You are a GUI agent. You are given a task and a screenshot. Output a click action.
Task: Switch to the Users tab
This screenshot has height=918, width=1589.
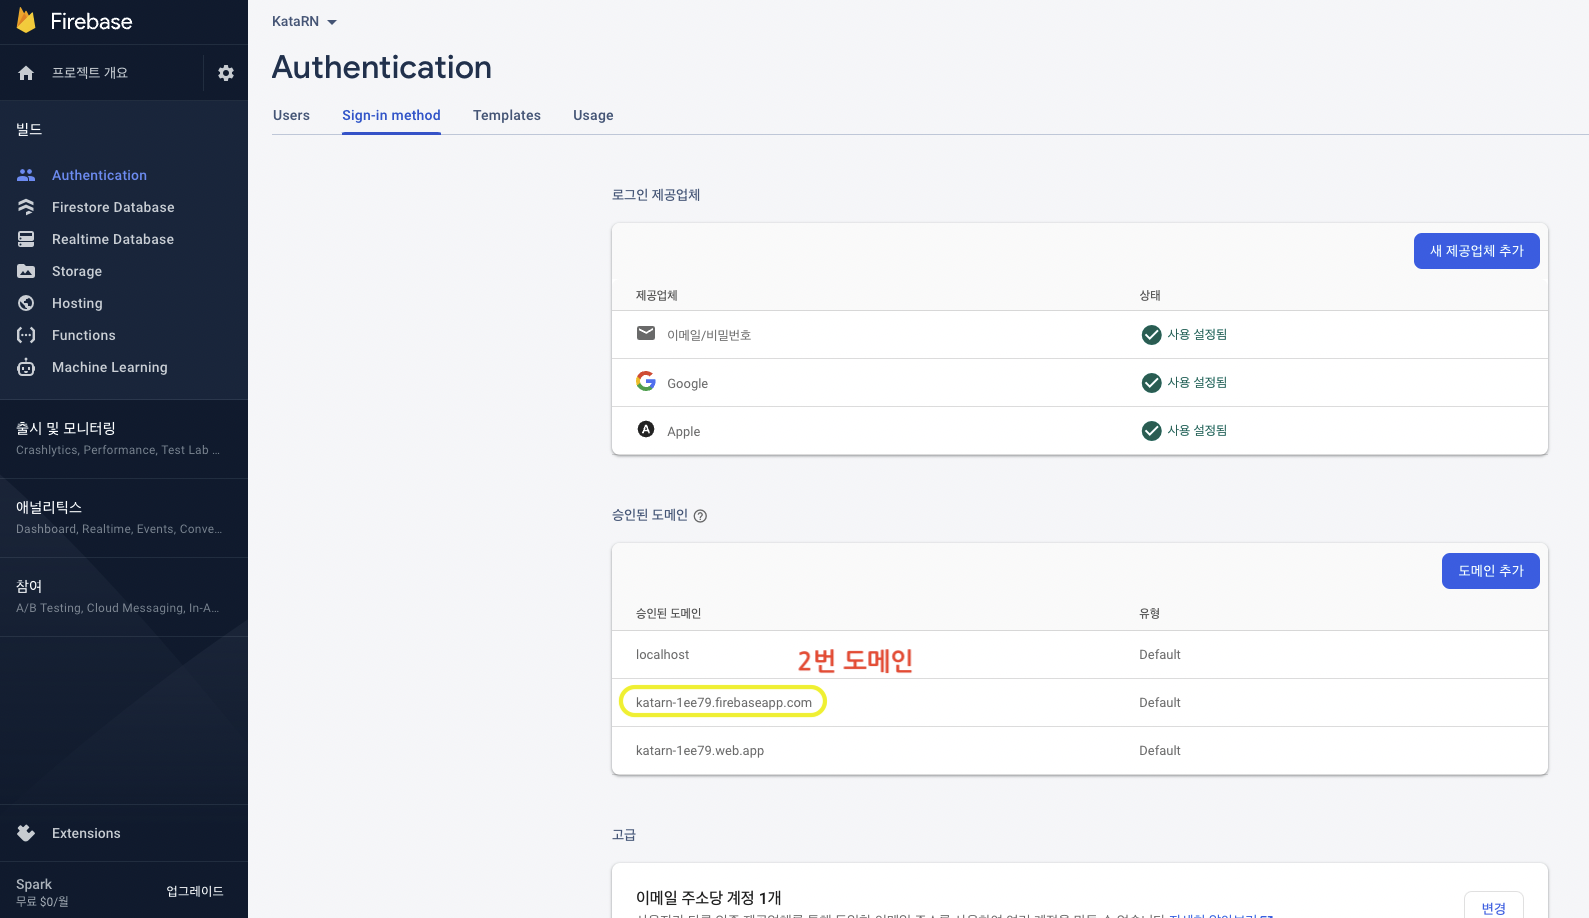point(291,115)
